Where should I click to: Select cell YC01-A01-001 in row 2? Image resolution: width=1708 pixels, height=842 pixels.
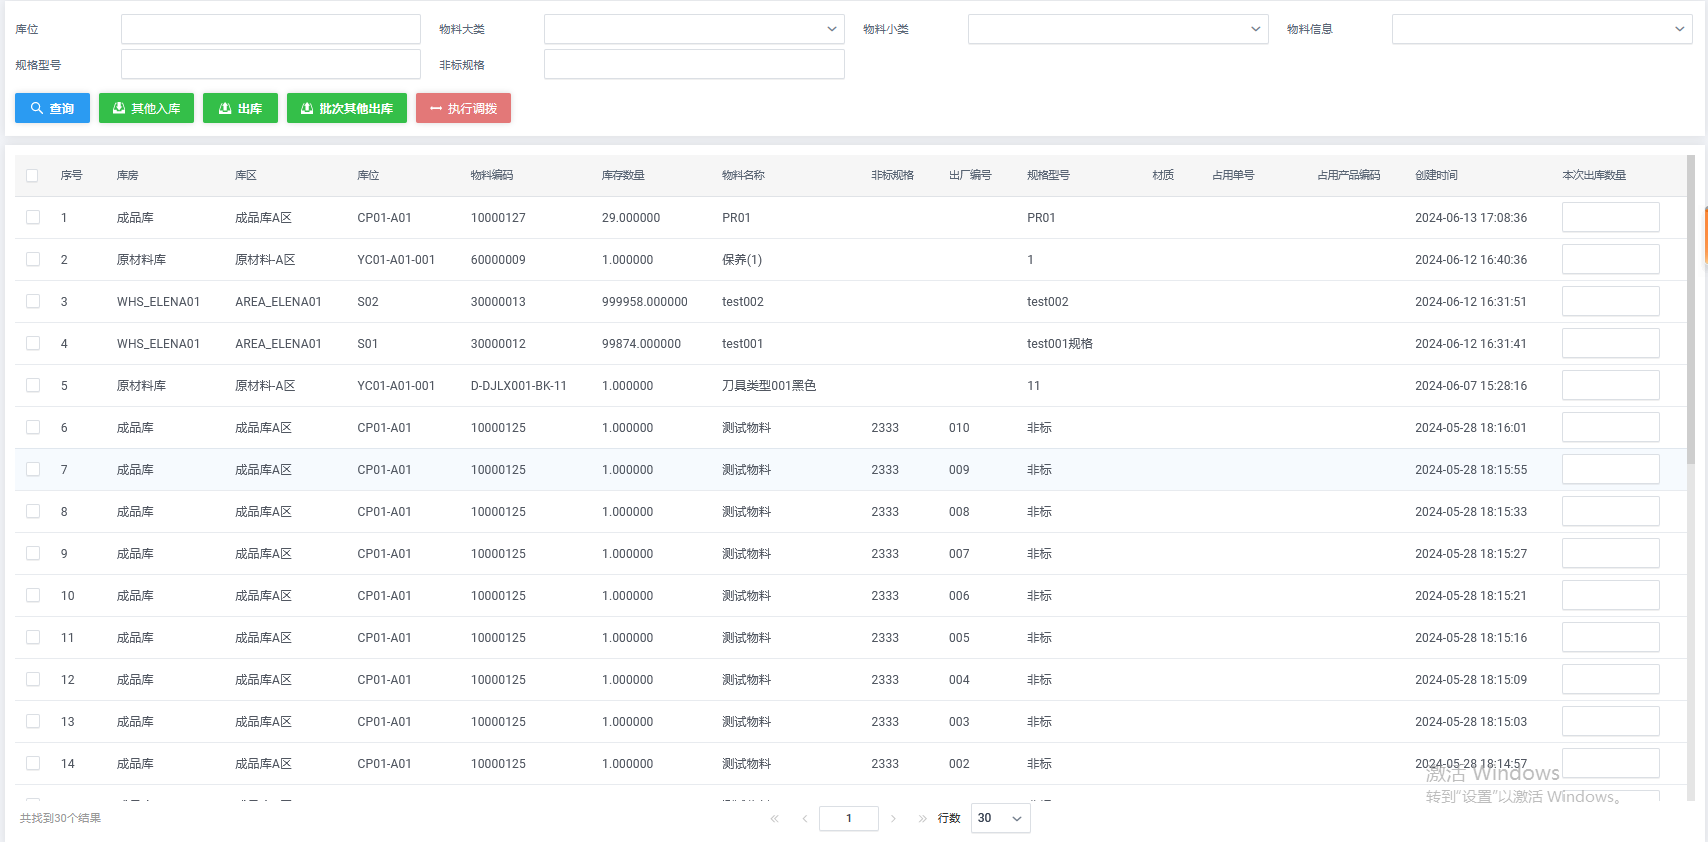pos(396,259)
